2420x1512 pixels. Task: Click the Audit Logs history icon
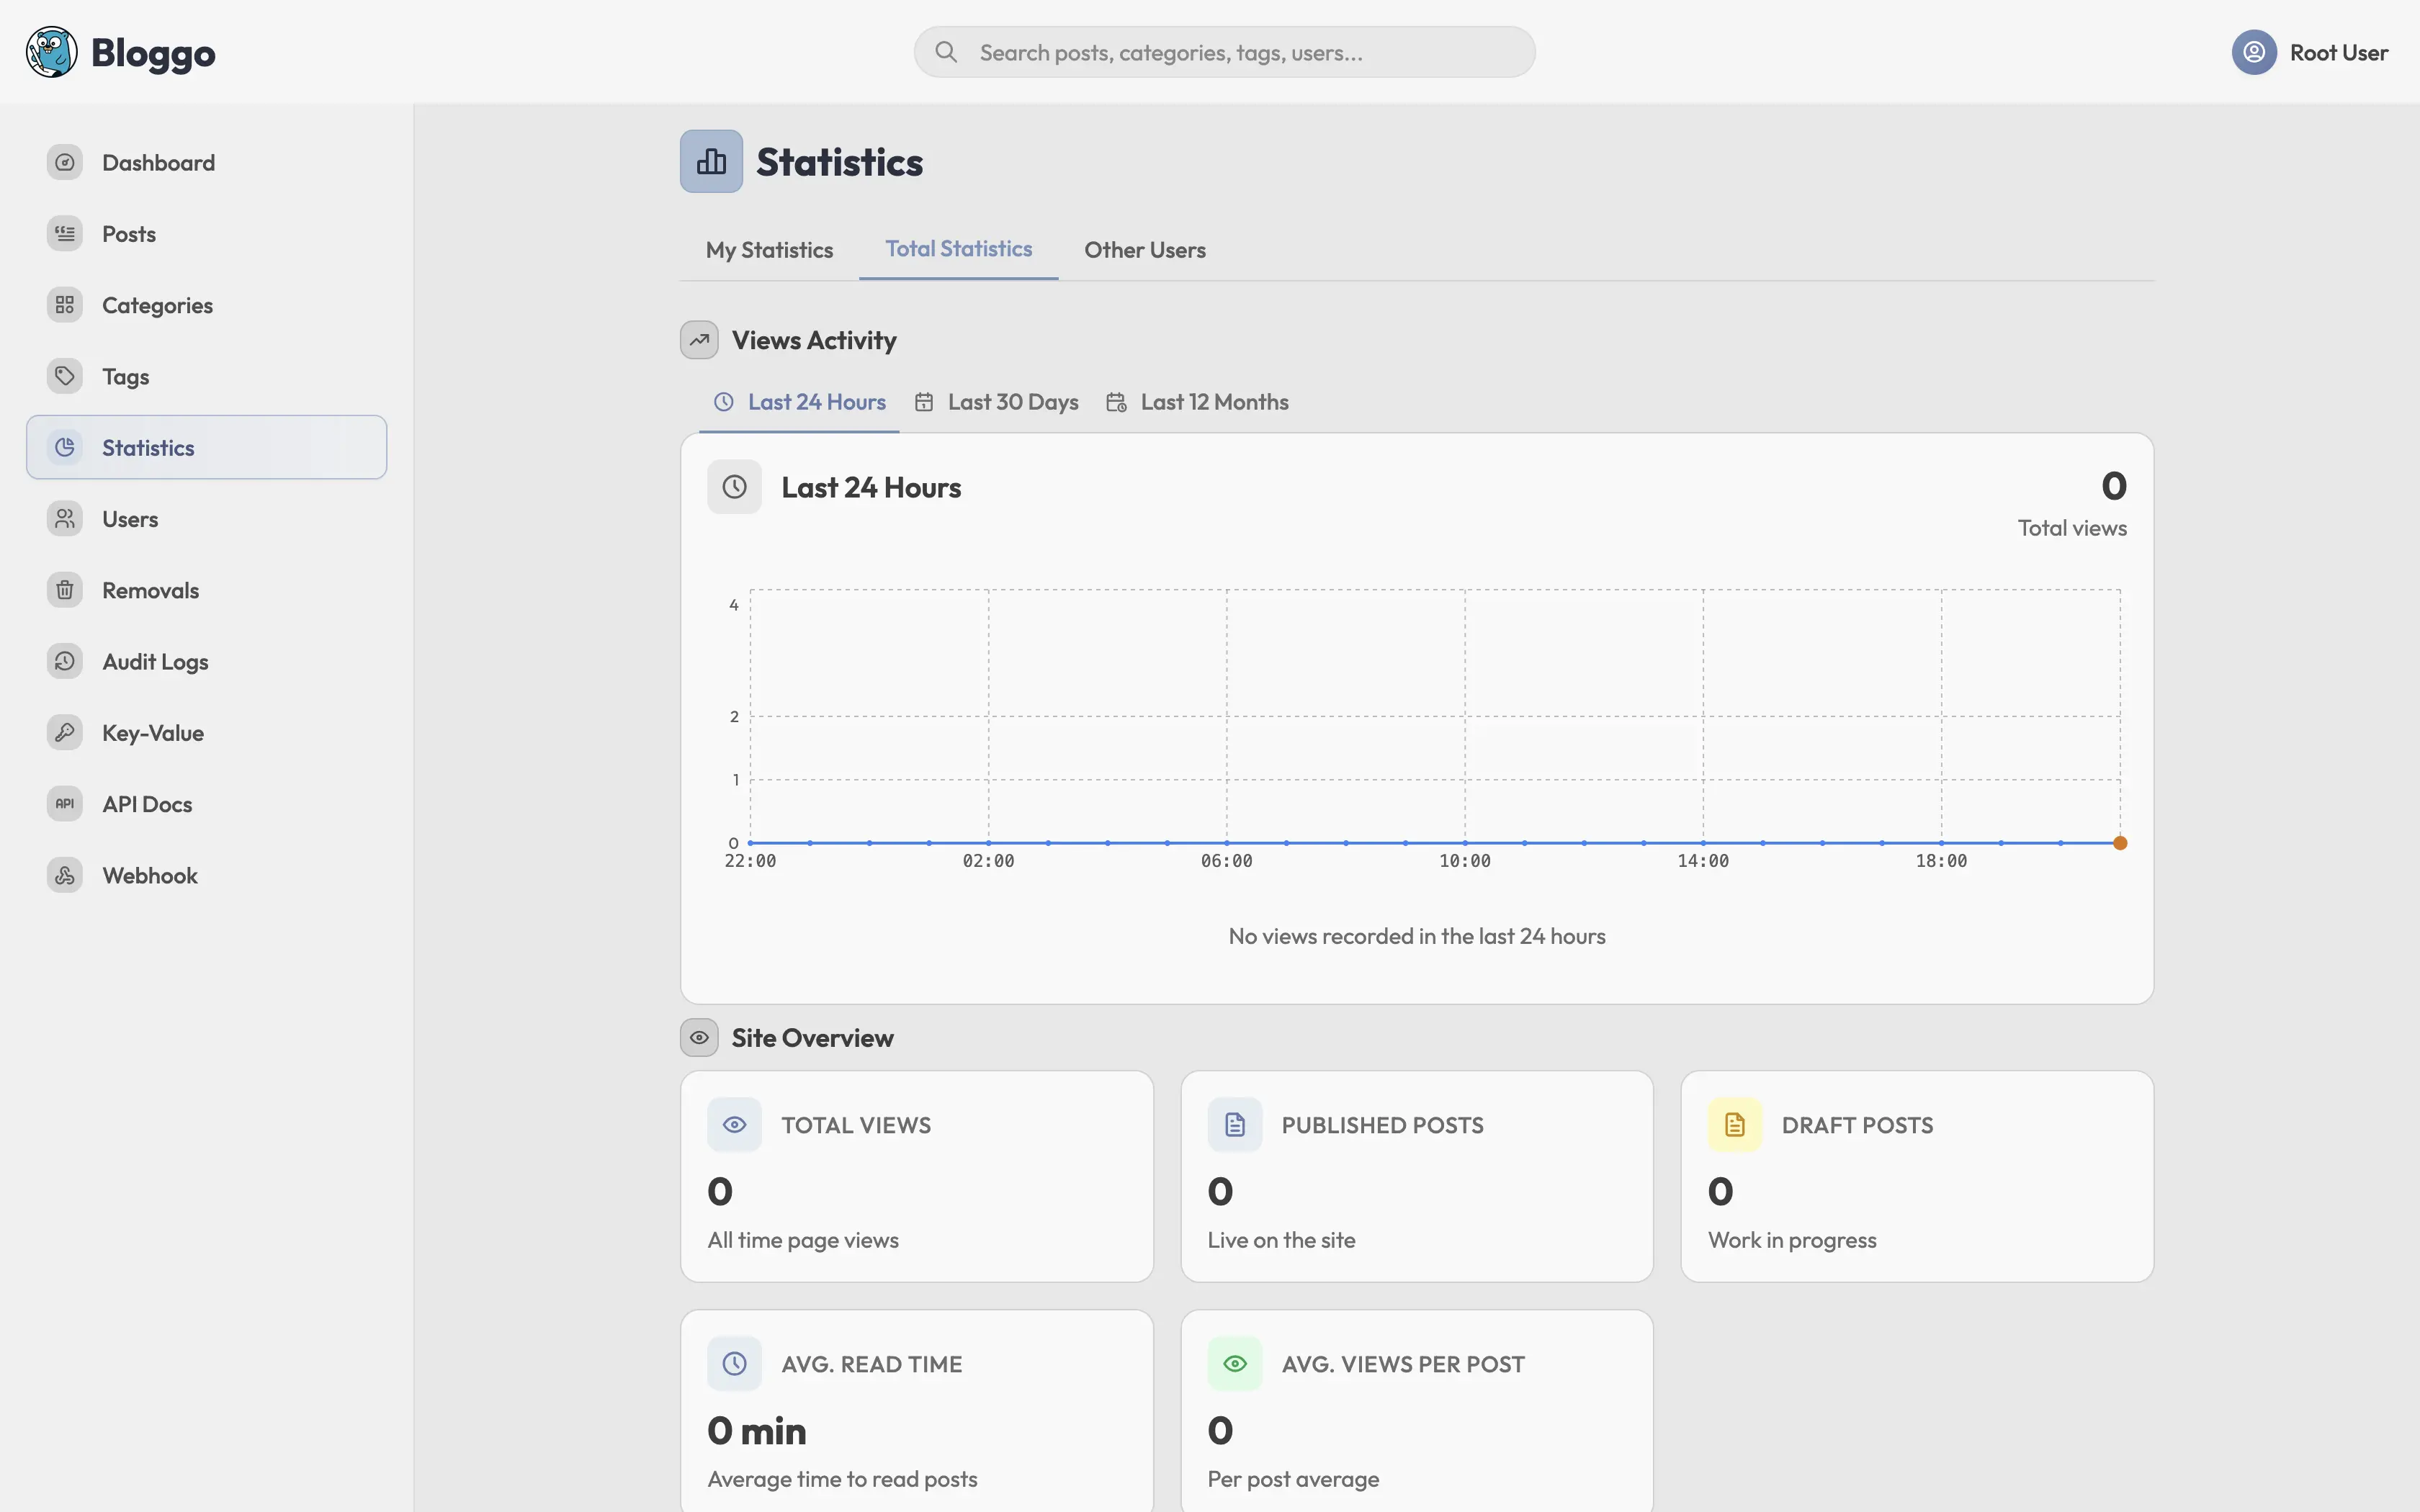click(x=65, y=661)
